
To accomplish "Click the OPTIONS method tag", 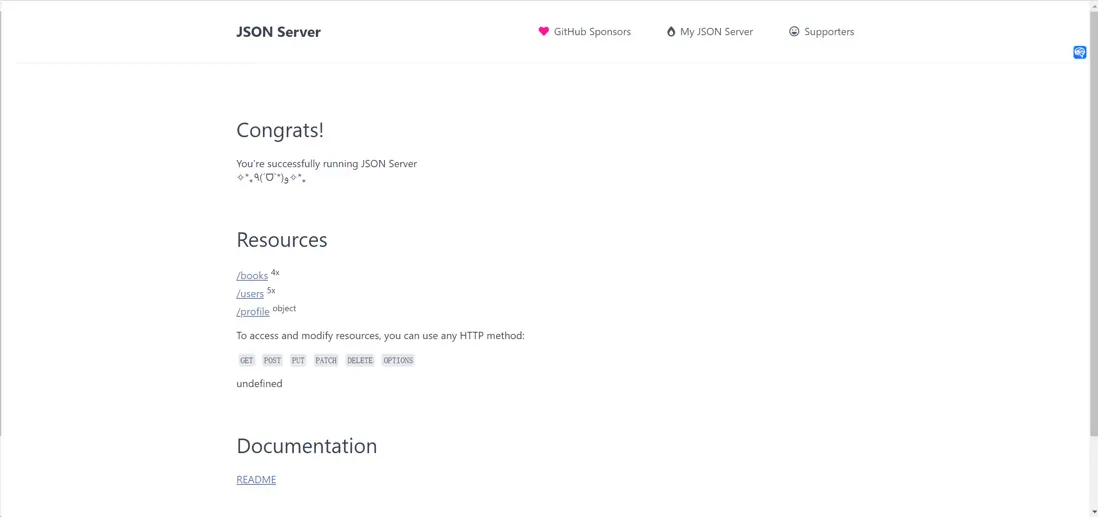I will pos(398,361).
